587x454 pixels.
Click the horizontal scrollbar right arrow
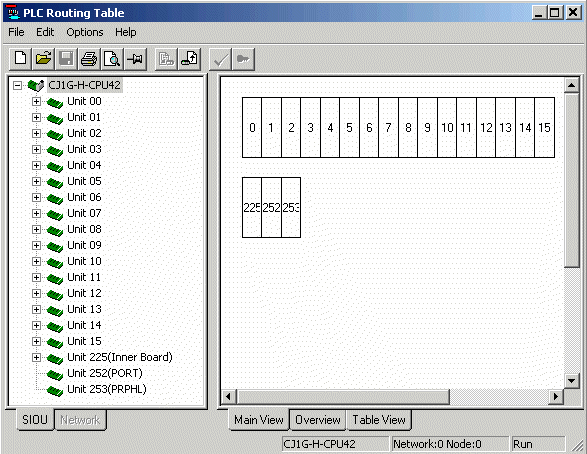[556, 396]
